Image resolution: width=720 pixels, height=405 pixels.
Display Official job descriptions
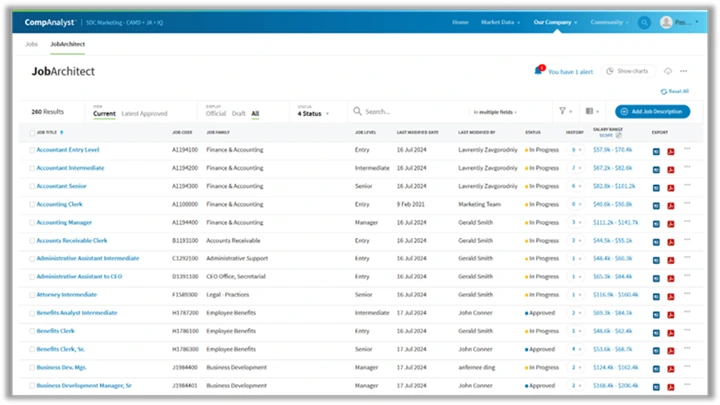click(x=216, y=113)
